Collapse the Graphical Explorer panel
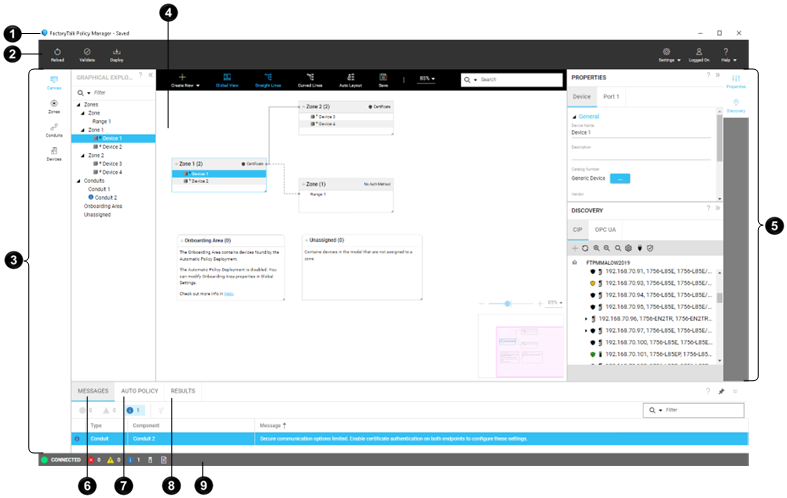Image resolution: width=787 pixels, height=498 pixels. tap(150, 75)
